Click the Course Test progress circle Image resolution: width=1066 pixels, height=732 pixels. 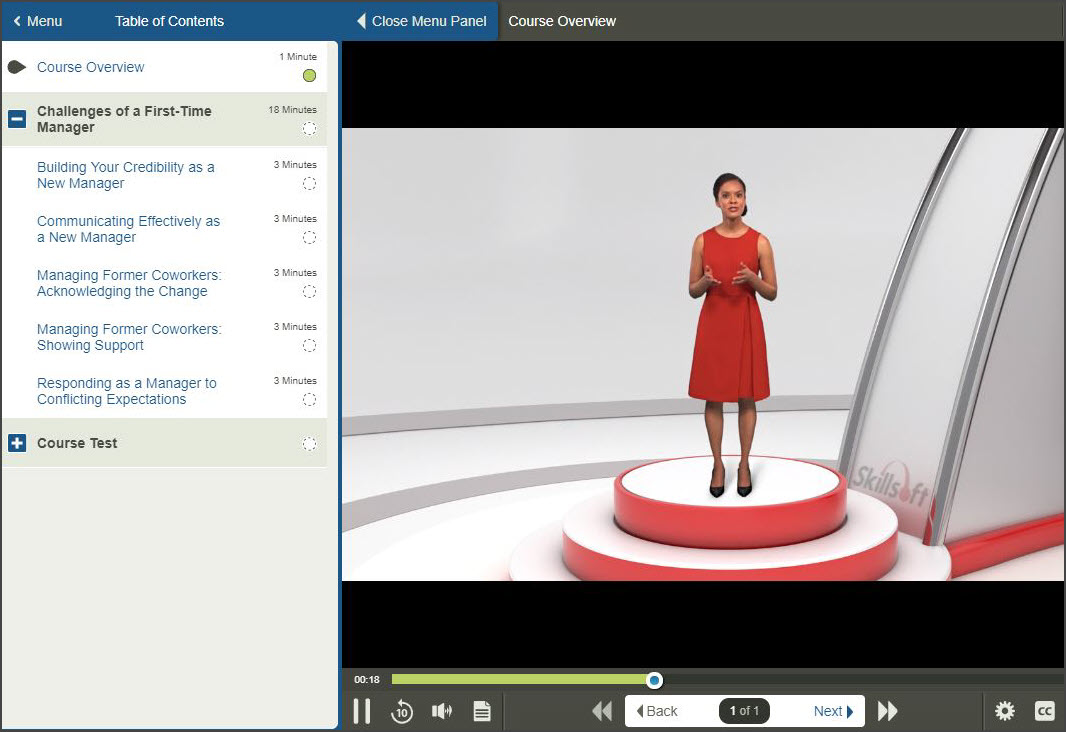coord(309,444)
